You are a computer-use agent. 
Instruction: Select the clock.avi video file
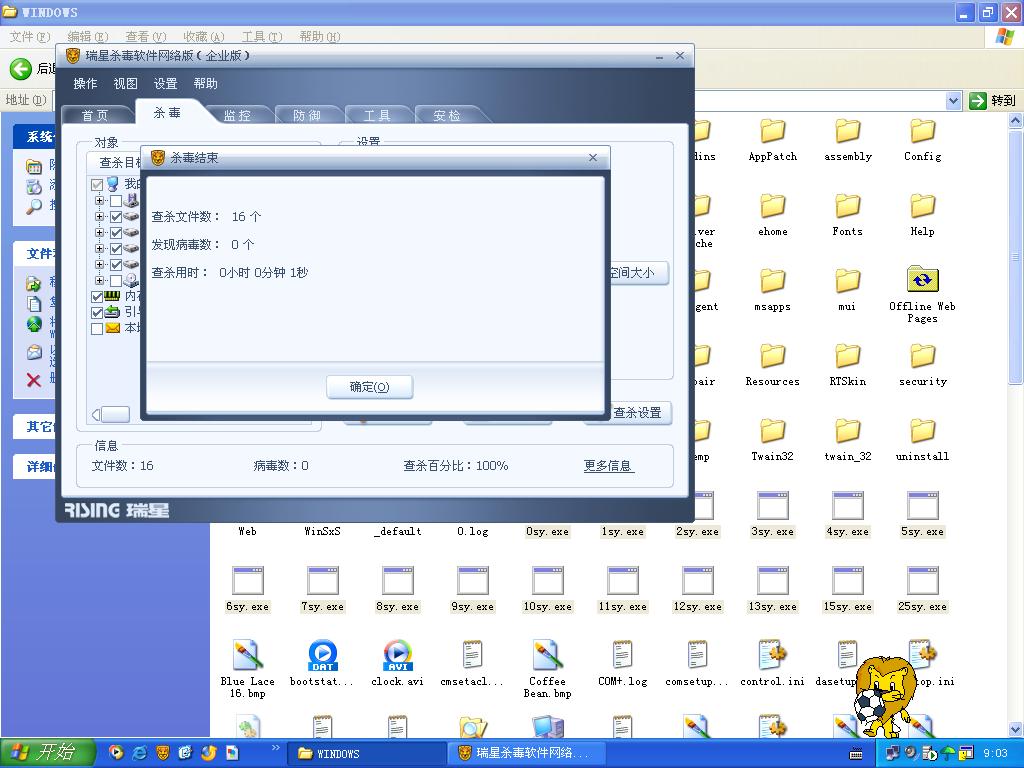(x=398, y=655)
